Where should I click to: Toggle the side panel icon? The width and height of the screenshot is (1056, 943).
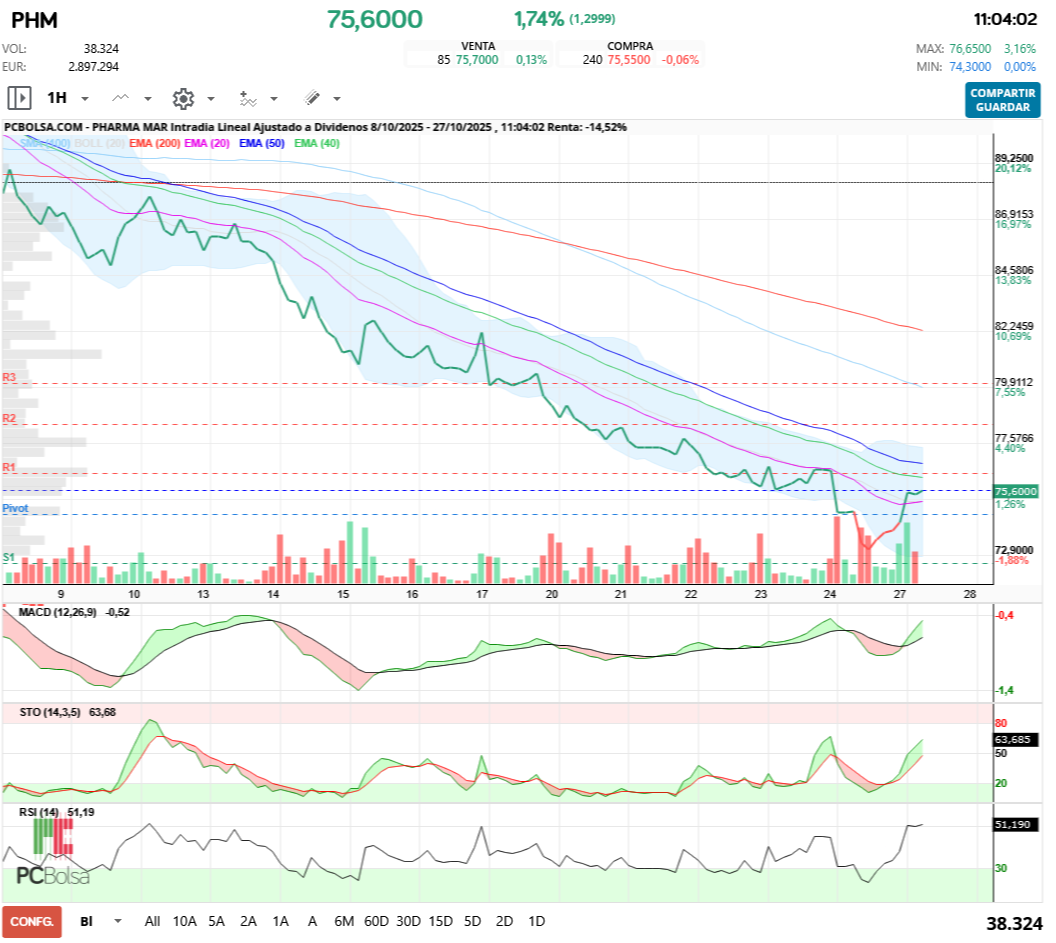coord(19,98)
